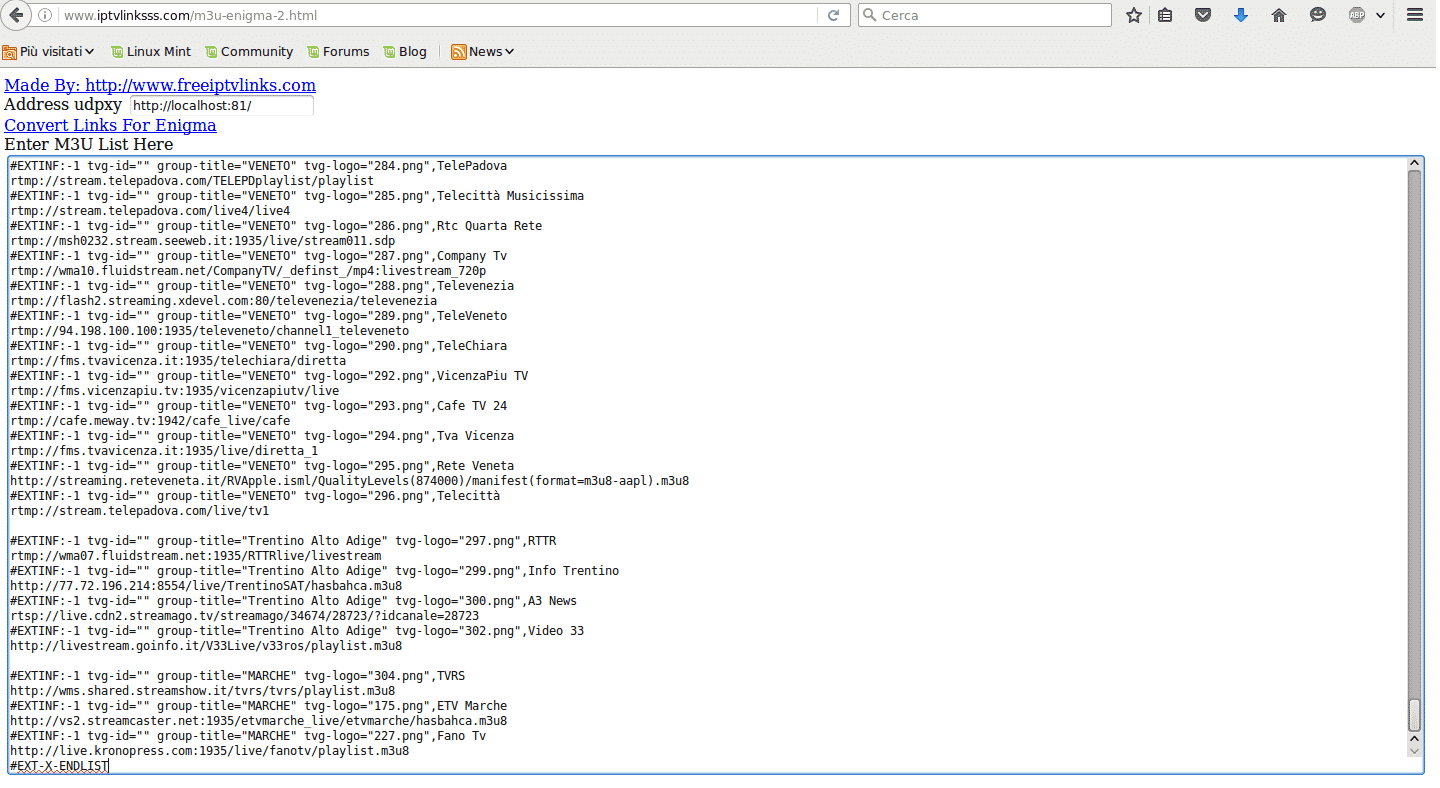Click the #EXT-X-ENDLIST line
The height and width of the screenshot is (788, 1440).
coord(59,766)
